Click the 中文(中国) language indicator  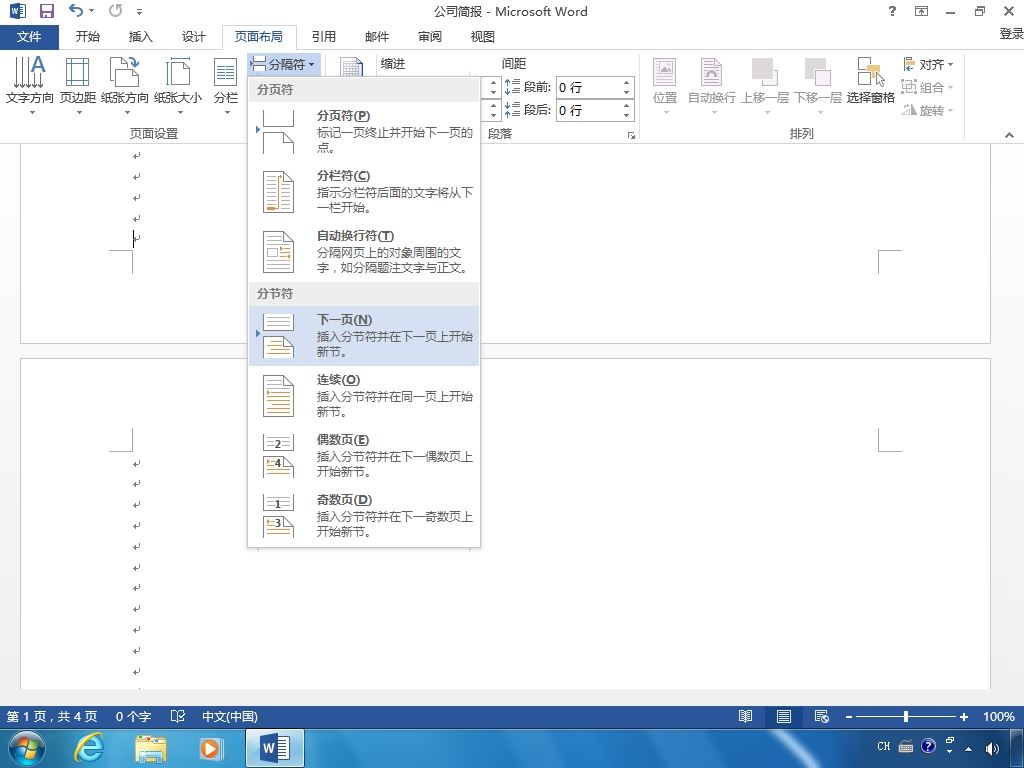click(230, 716)
